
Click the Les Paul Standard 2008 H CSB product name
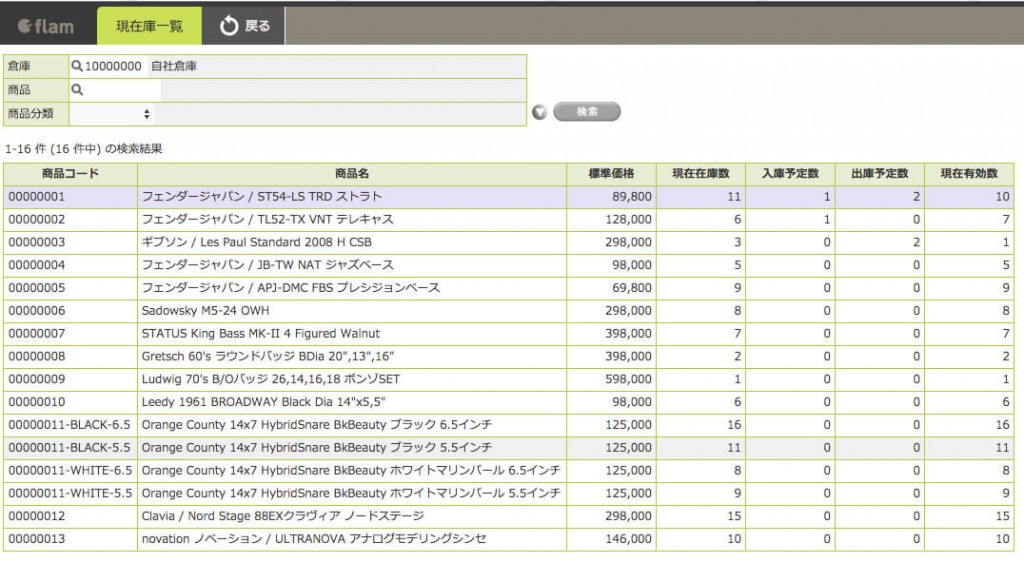(257, 242)
